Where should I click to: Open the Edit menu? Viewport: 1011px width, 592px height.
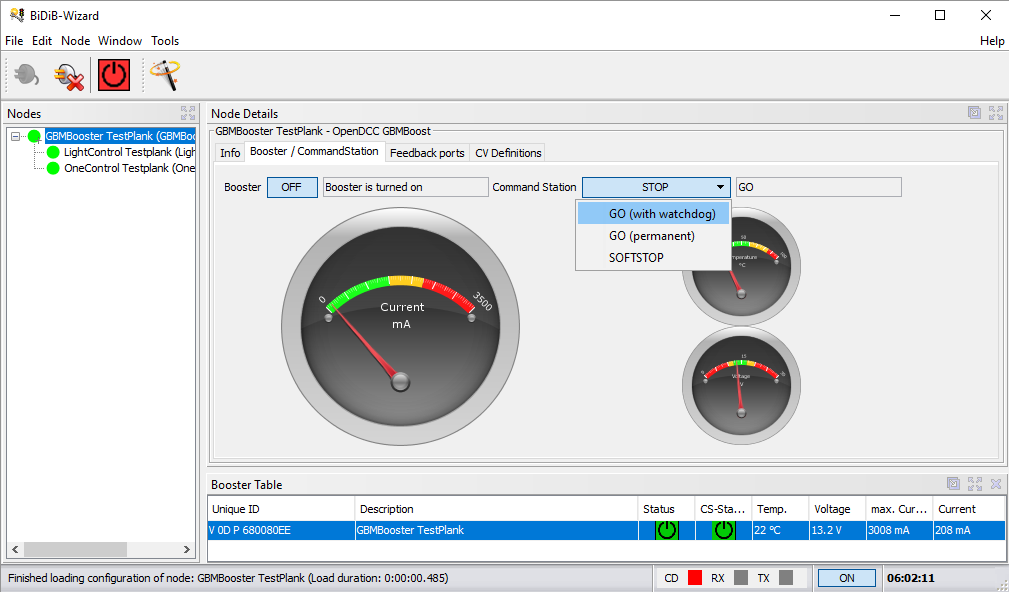coord(42,41)
